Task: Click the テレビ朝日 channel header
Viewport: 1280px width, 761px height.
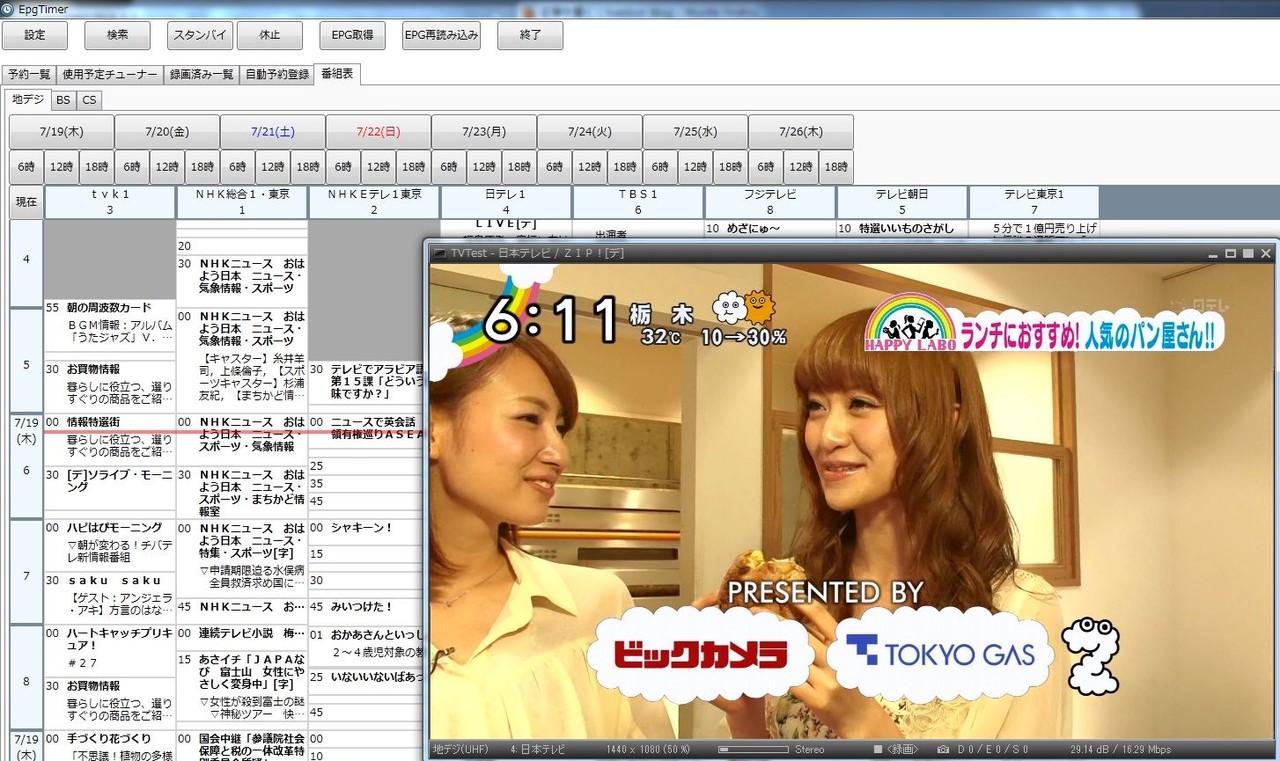Action: tap(902, 202)
